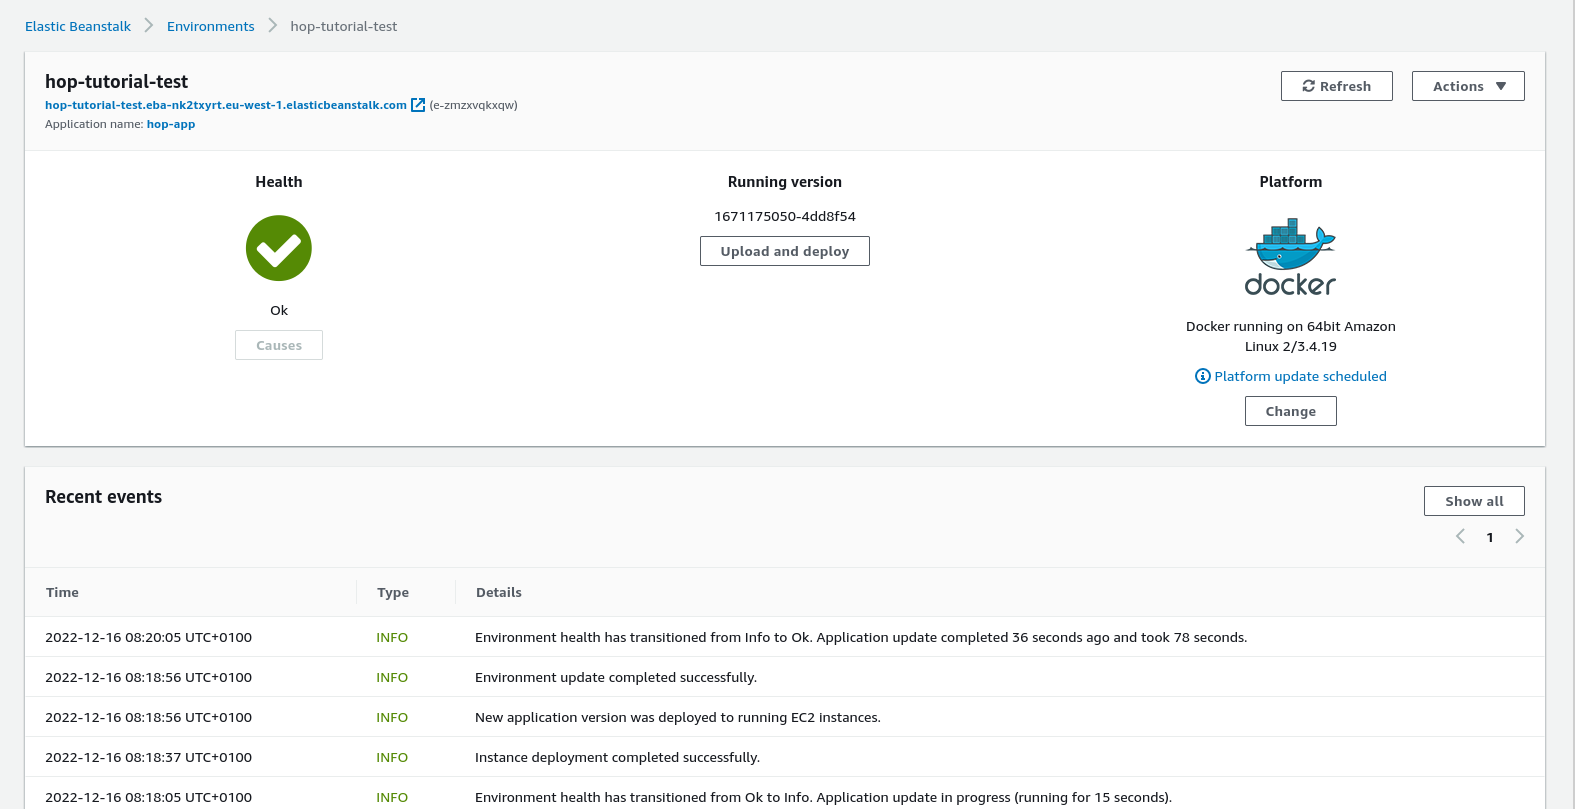
Task: Click the Causes button
Action: tap(279, 345)
